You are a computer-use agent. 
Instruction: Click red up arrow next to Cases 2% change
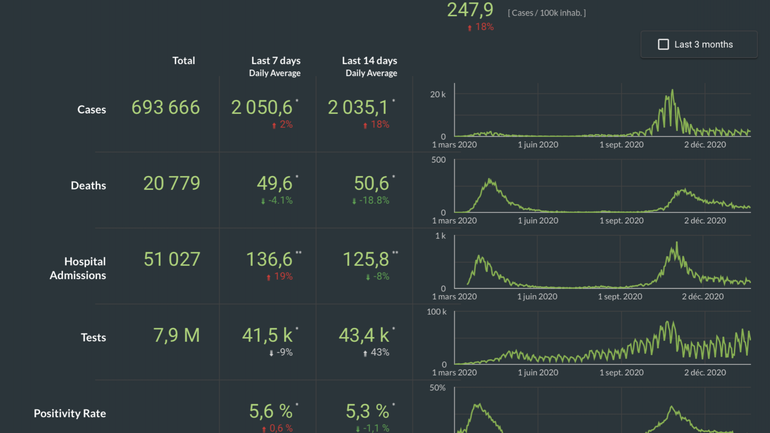(x=274, y=126)
